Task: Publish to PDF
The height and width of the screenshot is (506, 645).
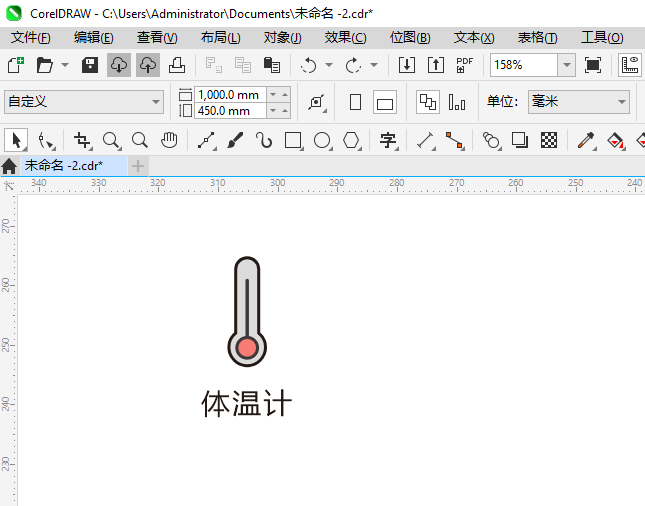Action: (464, 65)
